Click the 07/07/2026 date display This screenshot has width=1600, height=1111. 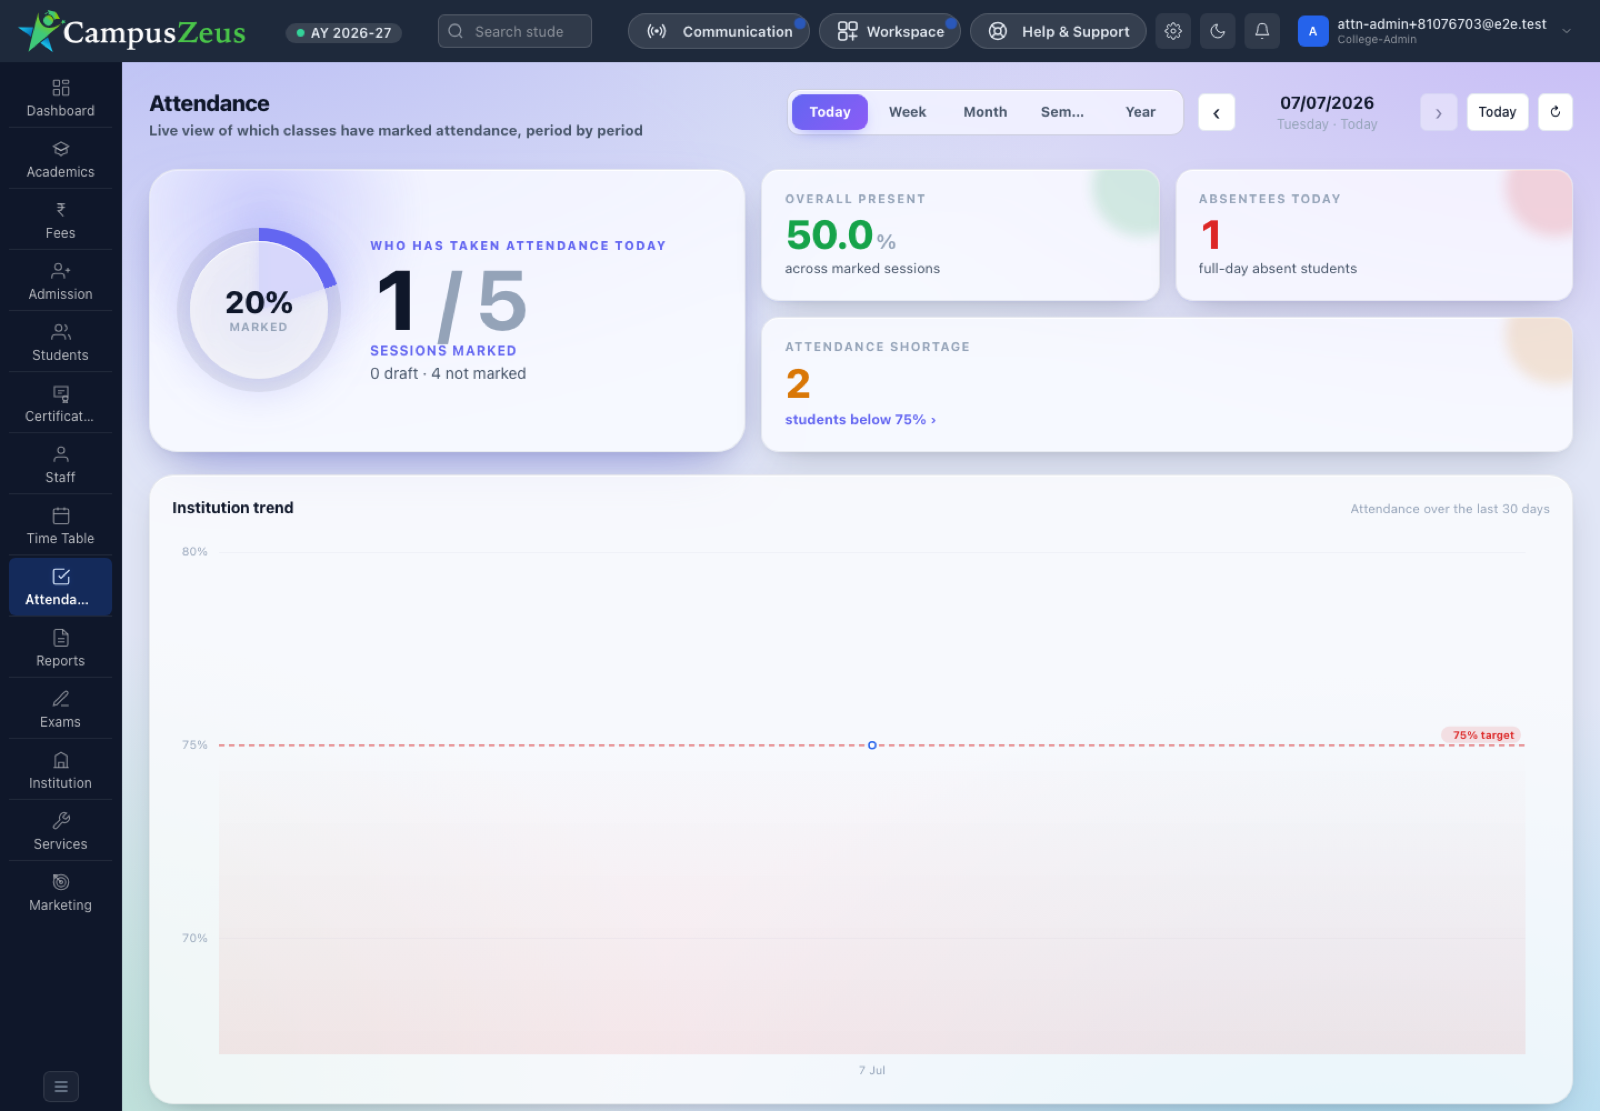coord(1327,103)
